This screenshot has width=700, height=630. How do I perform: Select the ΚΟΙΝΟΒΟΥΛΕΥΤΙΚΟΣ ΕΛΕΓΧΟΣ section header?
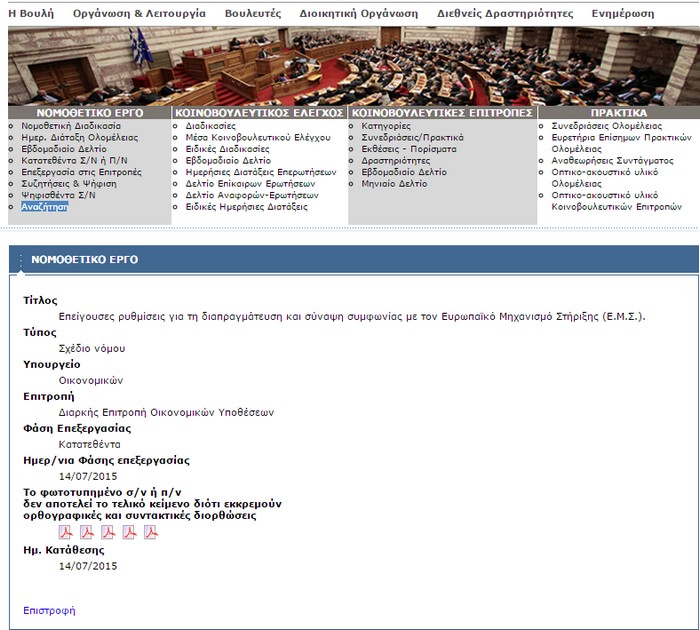259,113
